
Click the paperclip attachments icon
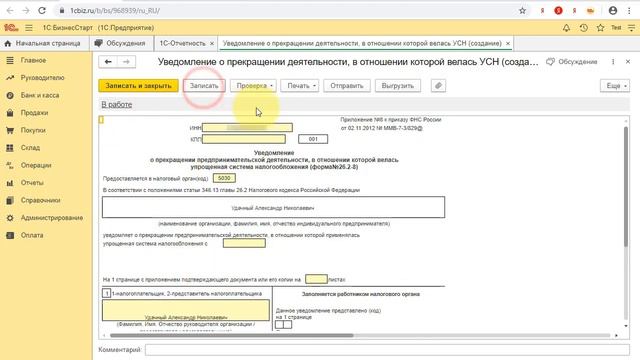pyautogui.click(x=438, y=86)
